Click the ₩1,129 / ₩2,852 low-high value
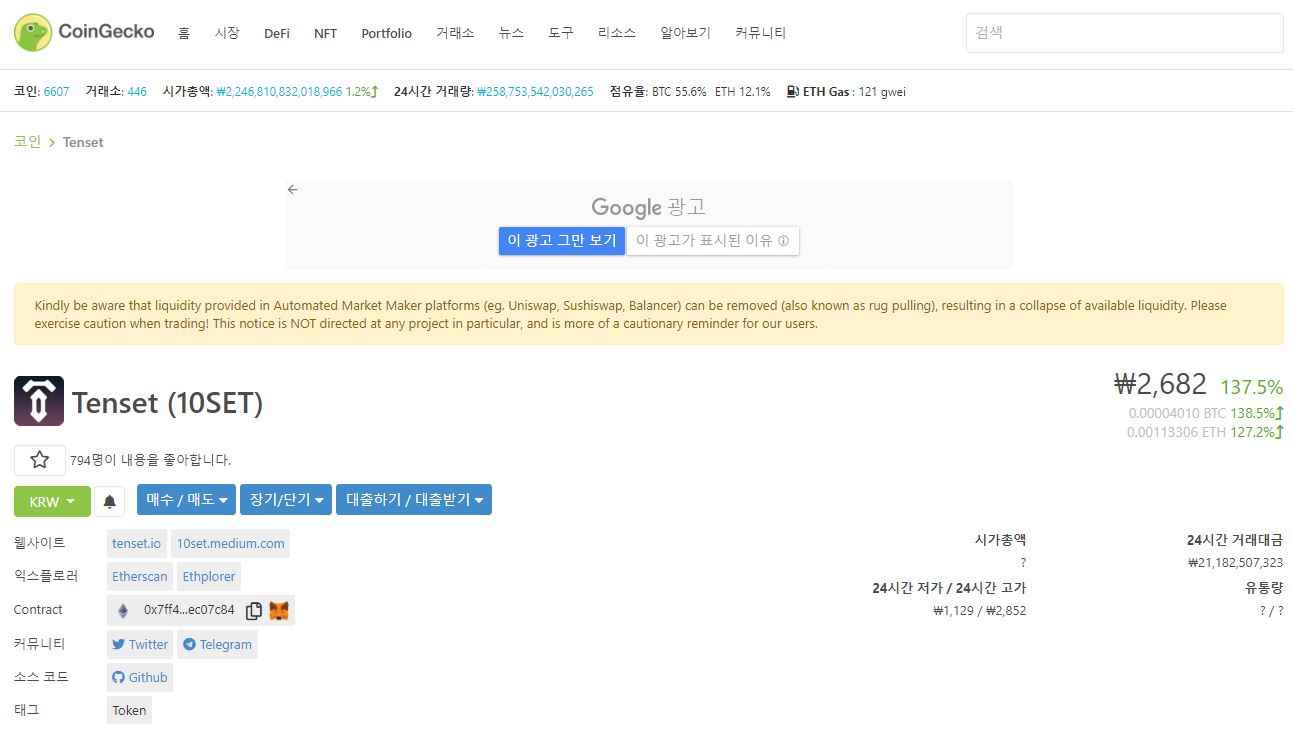 (x=979, y=611)
